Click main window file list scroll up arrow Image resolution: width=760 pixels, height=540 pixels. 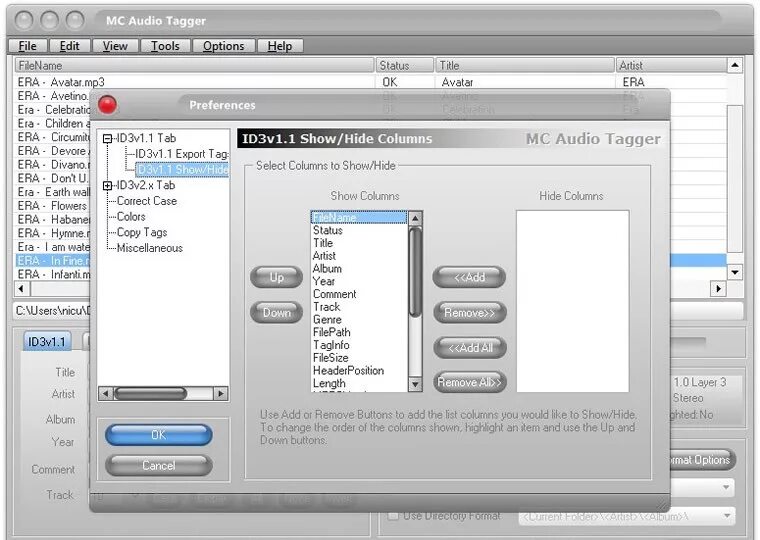click(735, 65)
